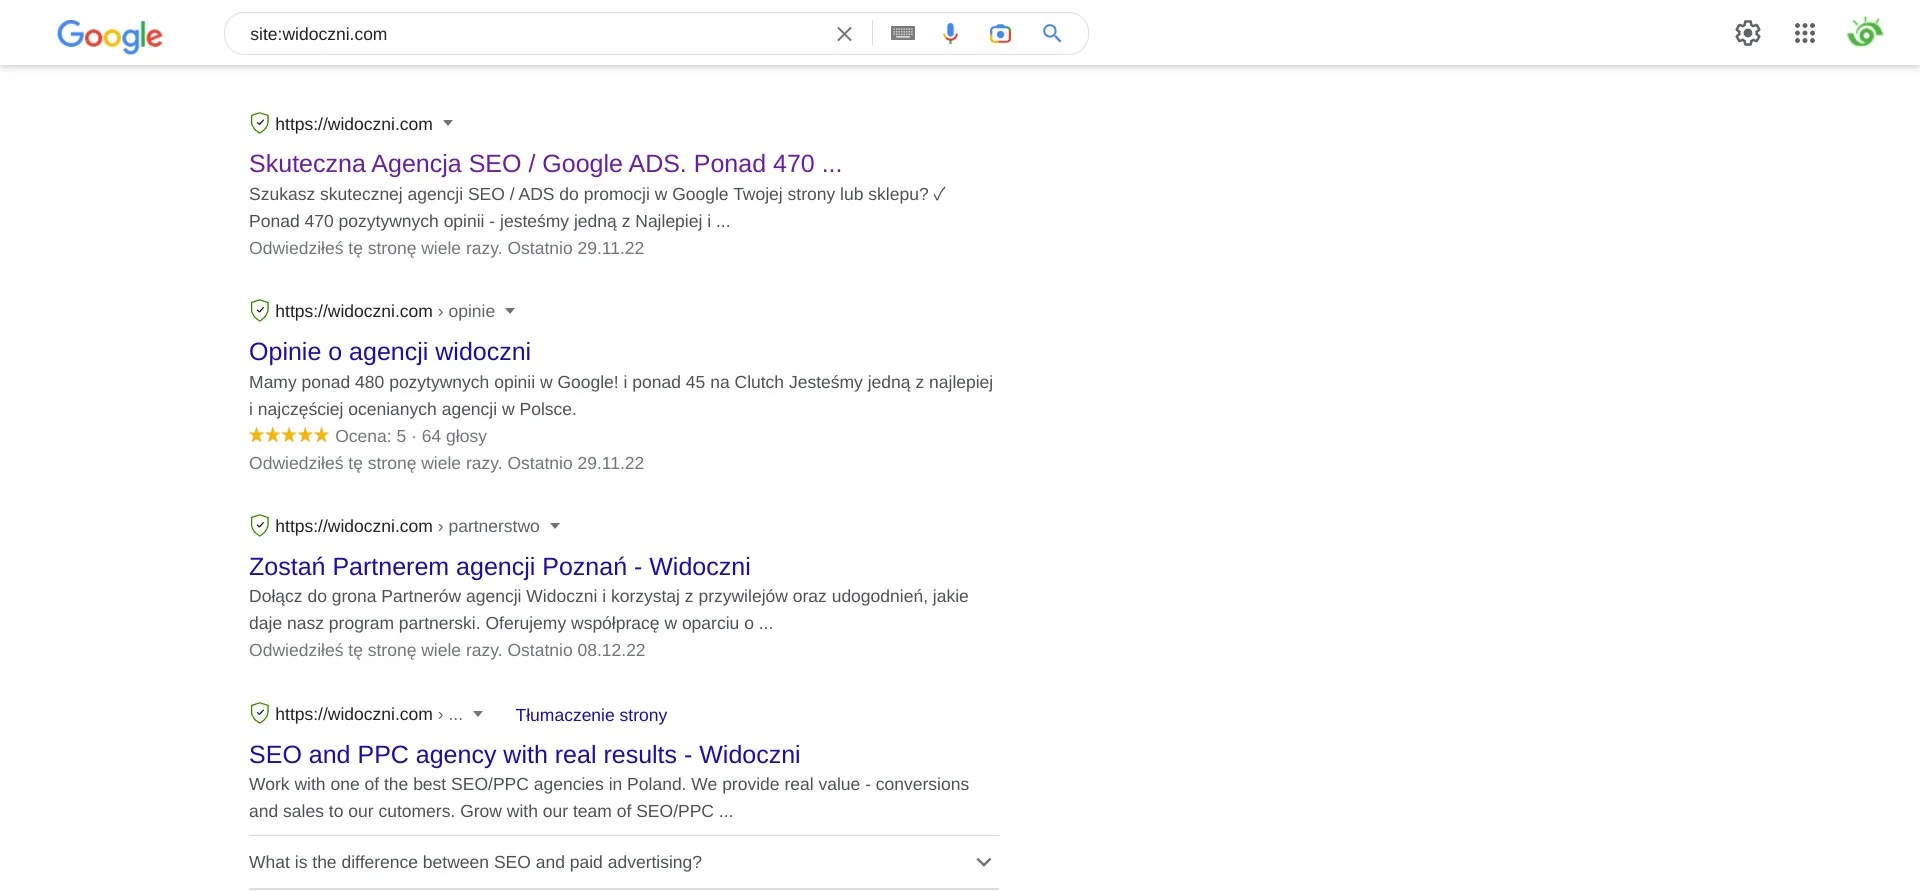Expand dropdown arrow before Tłumaczenie strony
1920x892 pixels.
[x=478, y=714]
